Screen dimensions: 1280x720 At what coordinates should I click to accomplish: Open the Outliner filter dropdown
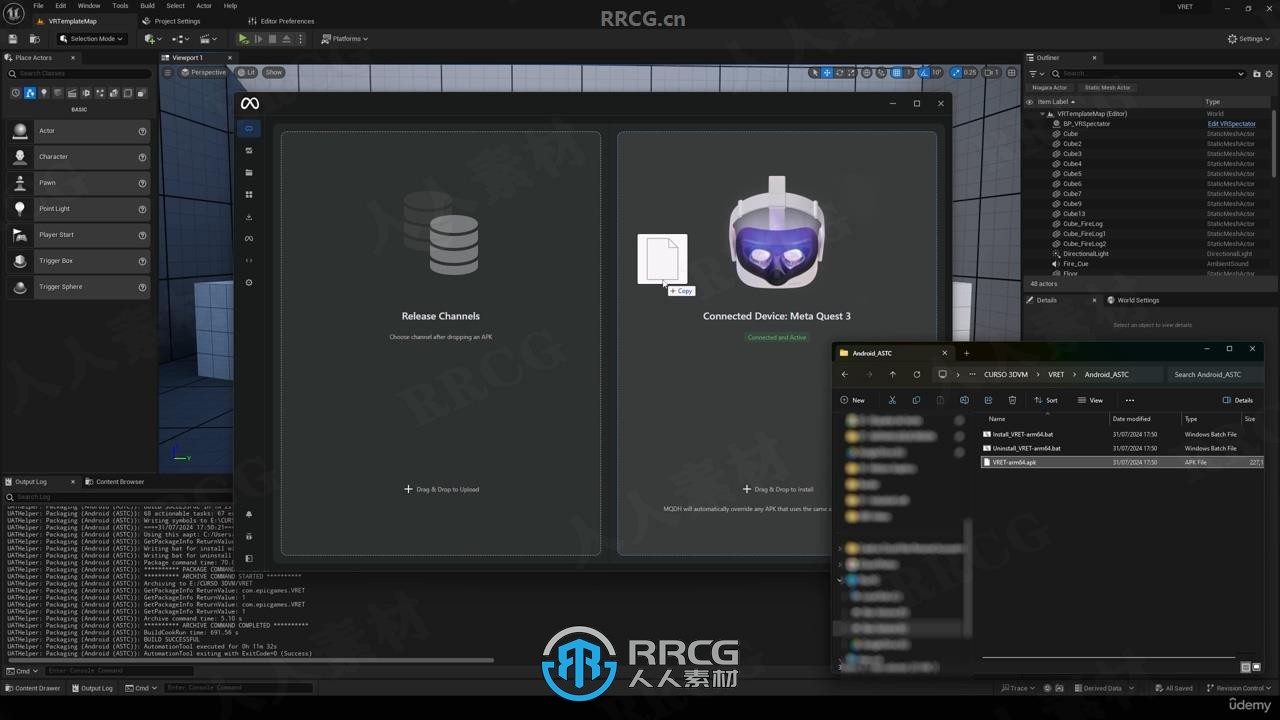coord(1035,73)
